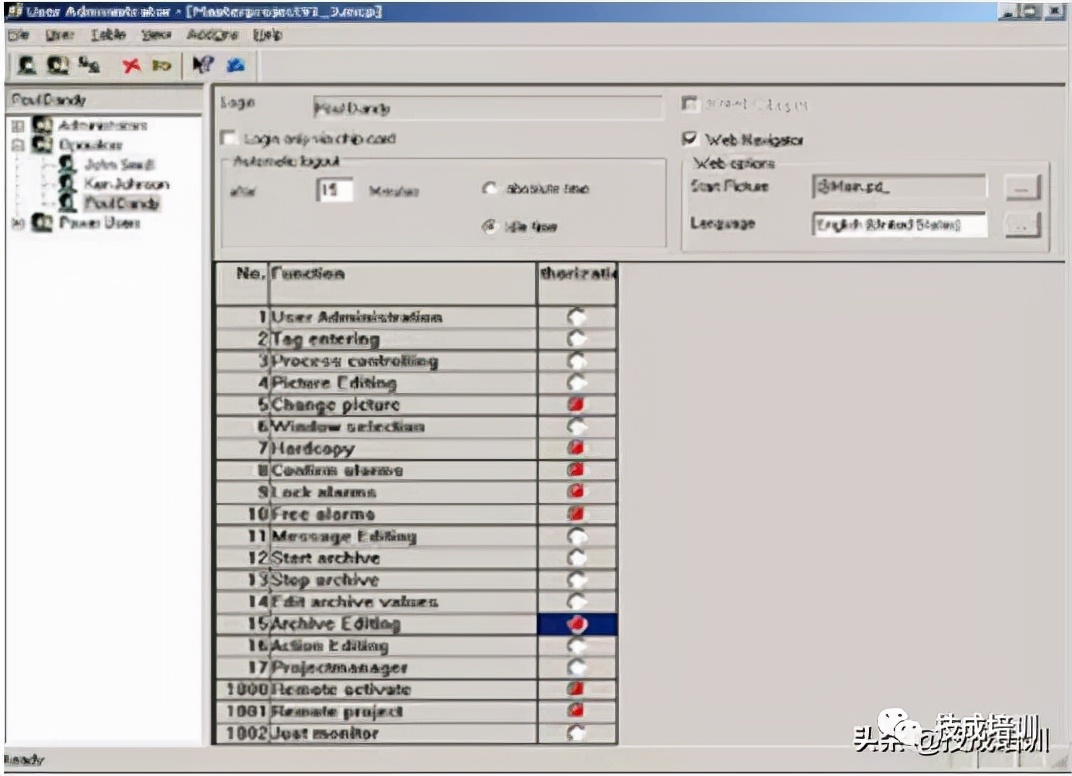The image size is (1072, 776).
Task: Toggle authorization for Window selection
Action: coord(577,426)
